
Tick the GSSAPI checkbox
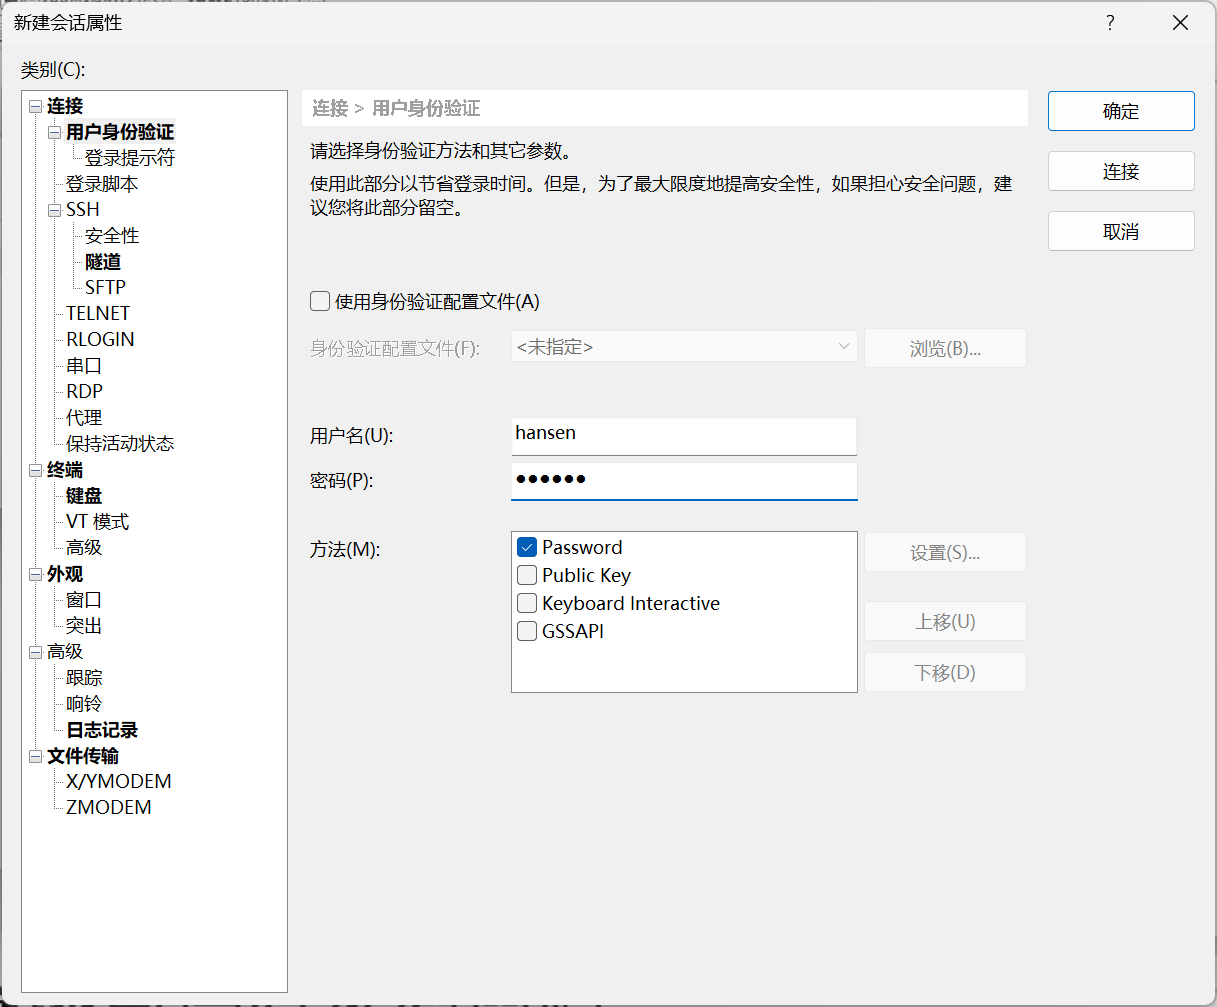pos(527,631)
